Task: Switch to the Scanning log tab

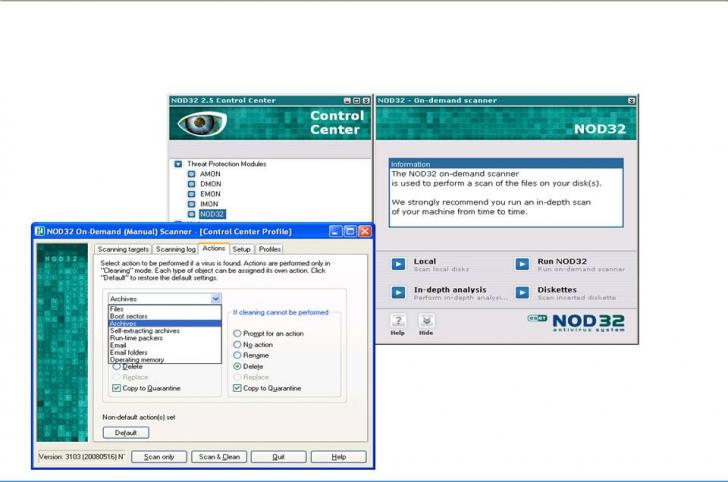Action: (x=176, y=249)
